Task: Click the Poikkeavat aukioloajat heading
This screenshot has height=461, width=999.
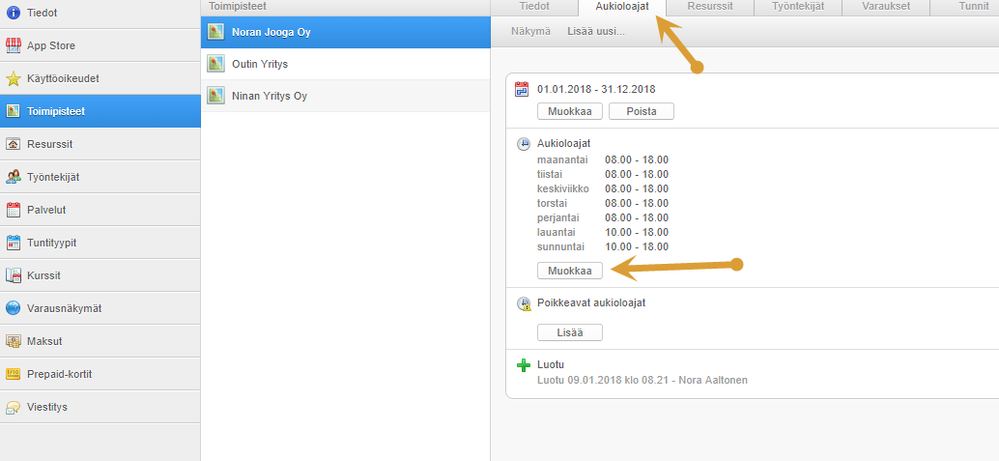Action: (591, 302)
